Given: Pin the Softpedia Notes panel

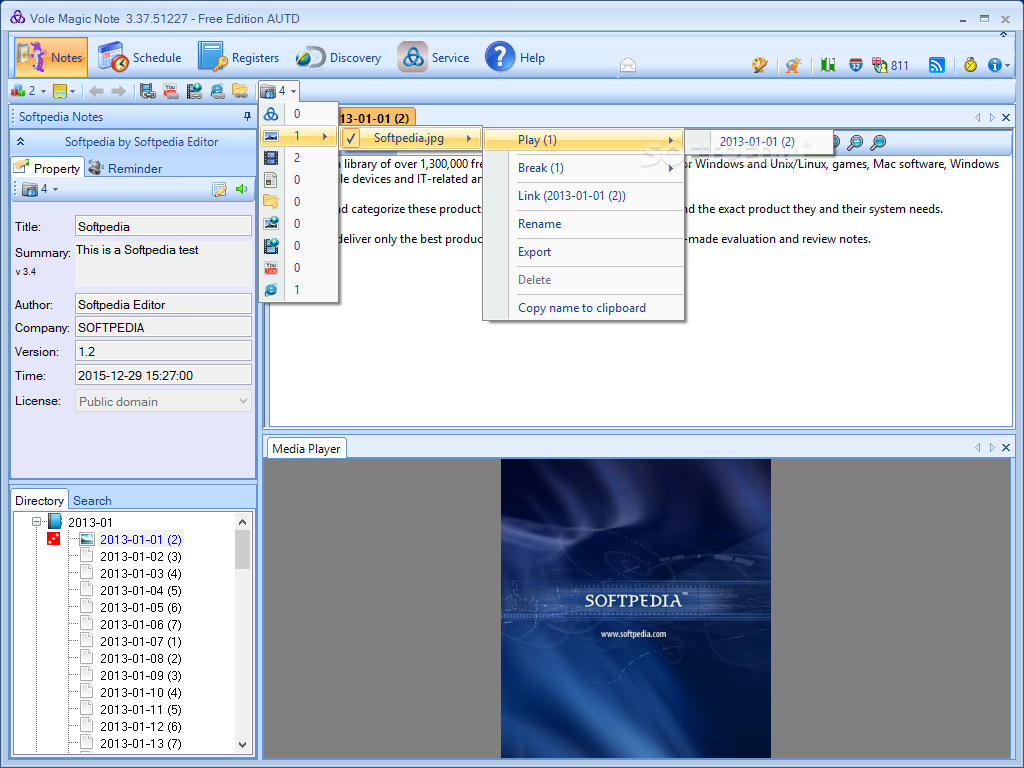Looking at the screenshot, I should [247, 116].
